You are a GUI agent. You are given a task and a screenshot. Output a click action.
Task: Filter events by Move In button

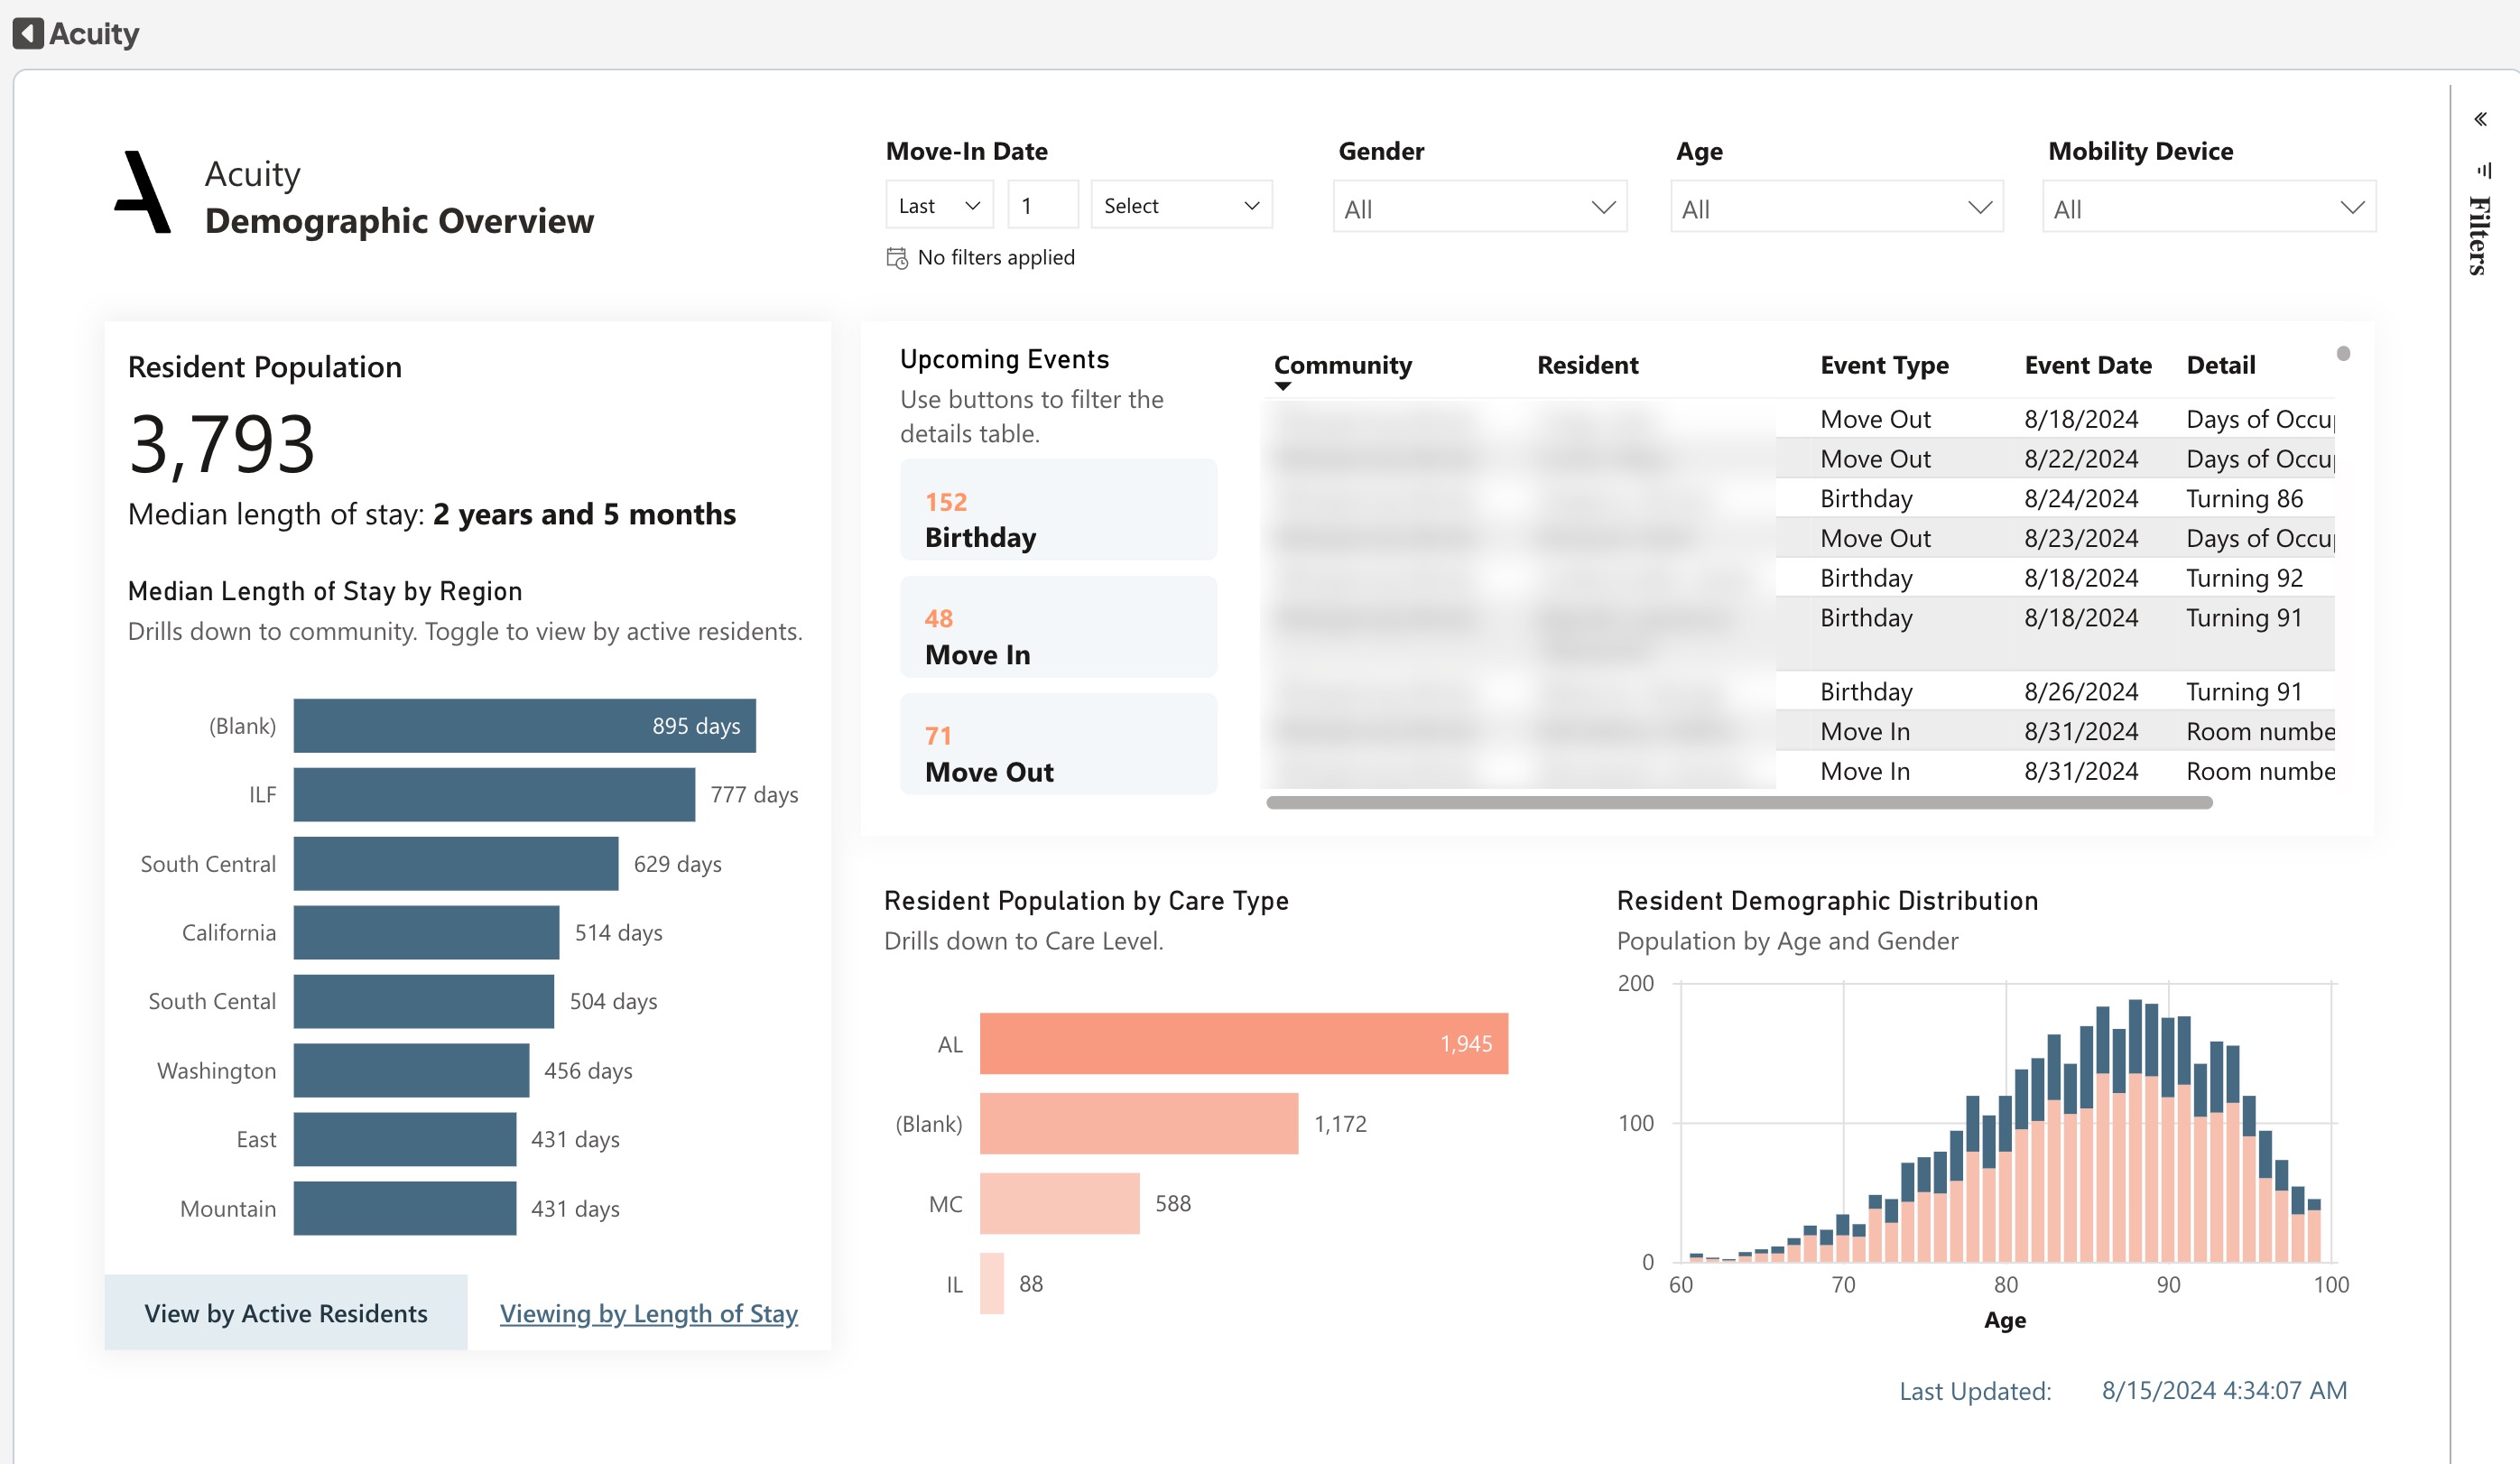pyautogui.click(x=1058, y=628)
